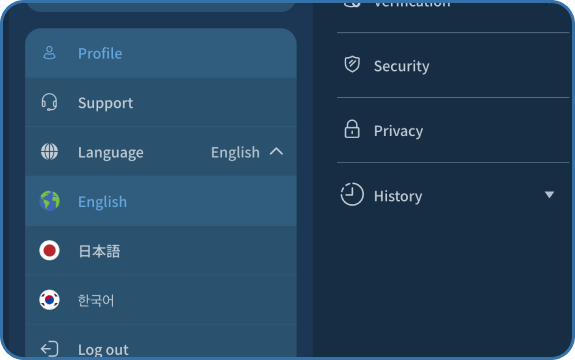Click the Profile person icon
Screen dimensions: 575x360
point(50,53)
